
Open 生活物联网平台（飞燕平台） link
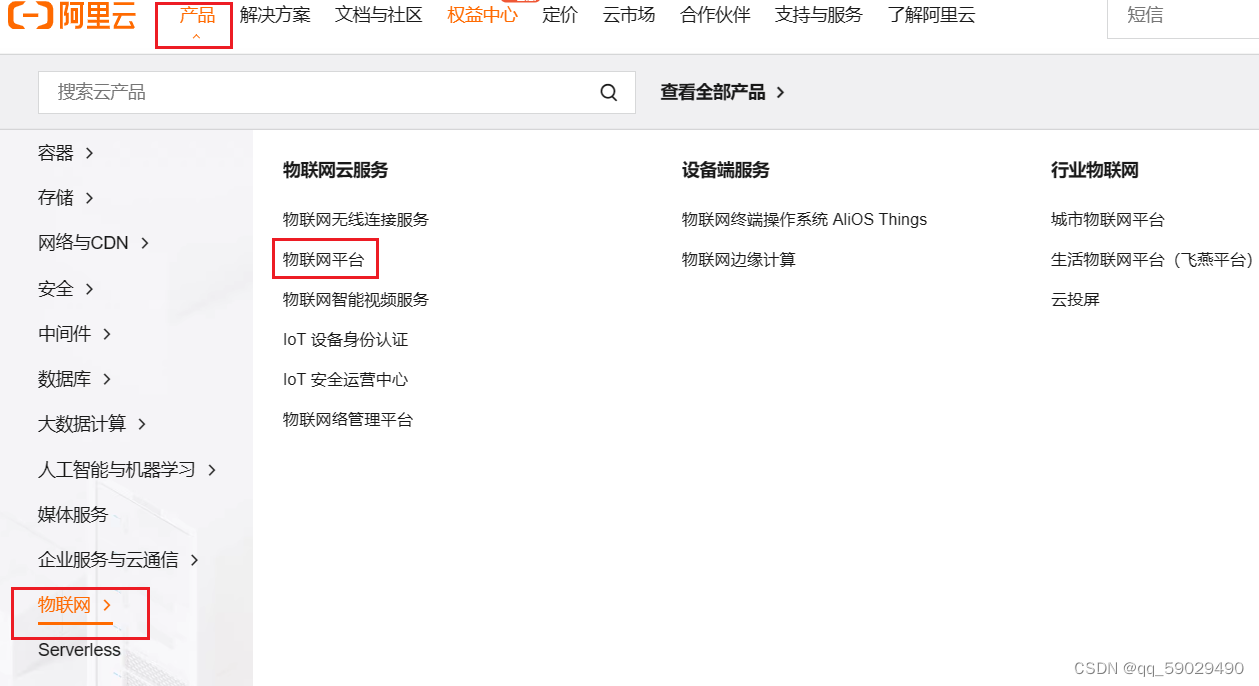1152,259
